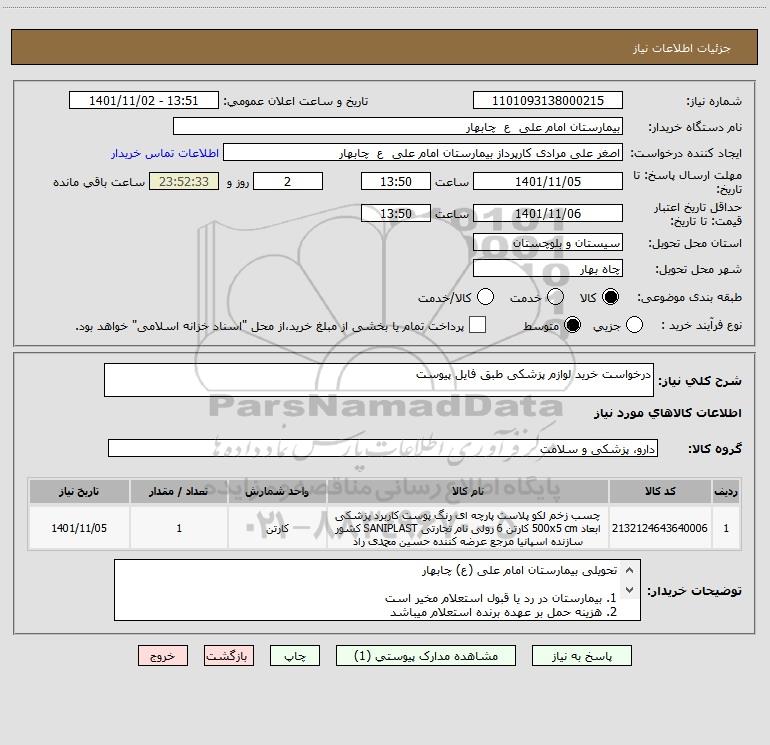This screenshot has width=770, height=745.
Task: Toggle the اسناد خزانه اسلامی payment checkbox
Action: tap(477, 325)
